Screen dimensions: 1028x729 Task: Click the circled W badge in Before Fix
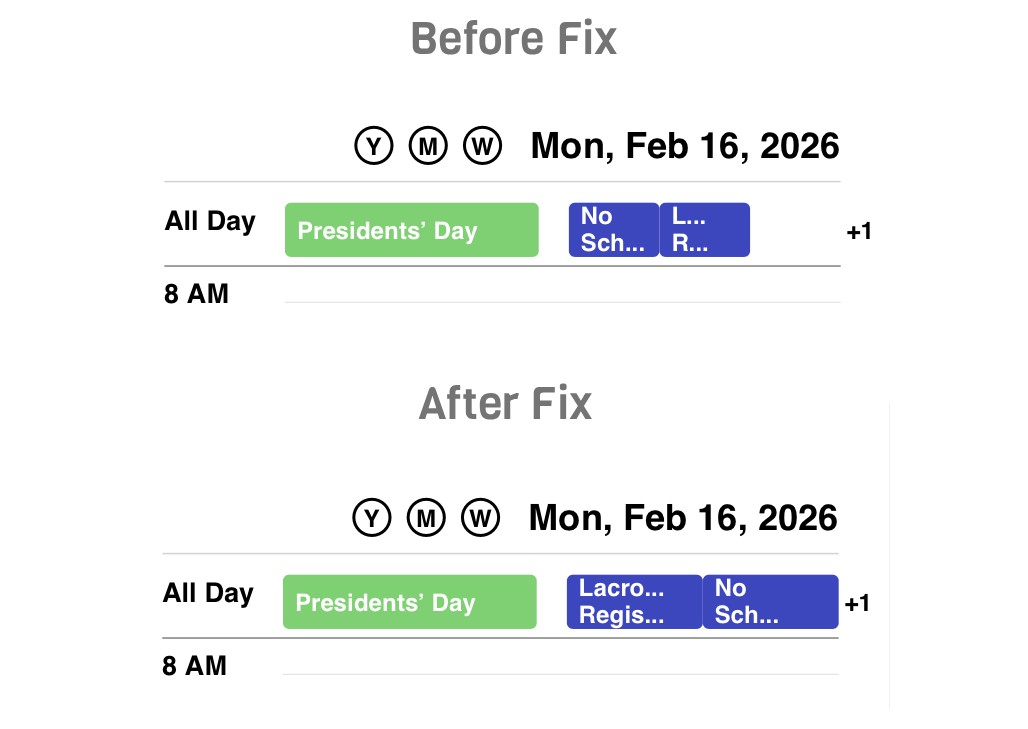point(483,145)
